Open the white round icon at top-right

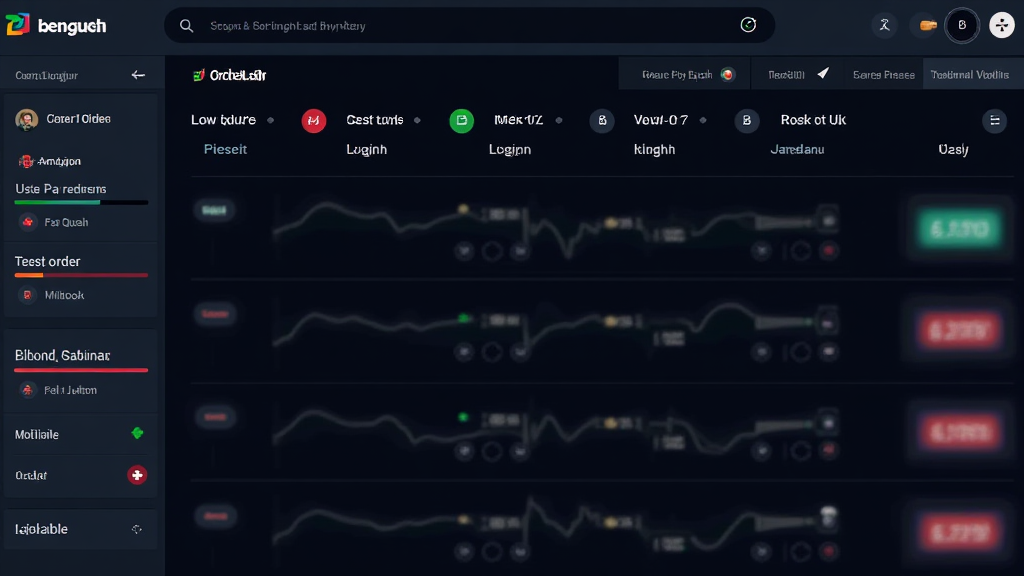tap(1001, 26)
